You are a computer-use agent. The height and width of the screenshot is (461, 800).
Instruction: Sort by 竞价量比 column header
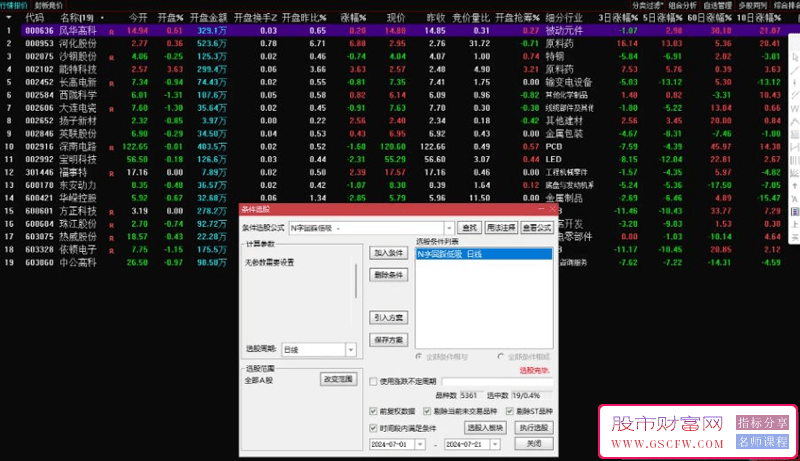point(471,17)
